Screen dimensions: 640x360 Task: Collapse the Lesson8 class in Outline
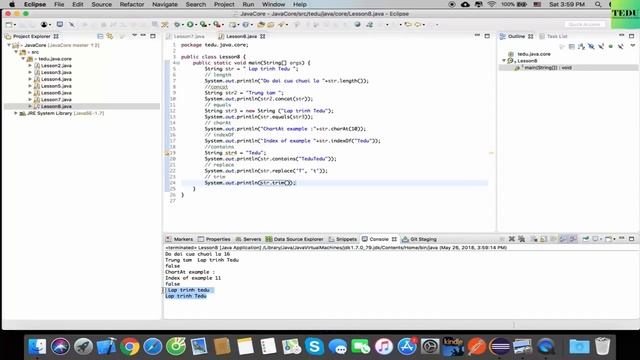click(504, 61)
